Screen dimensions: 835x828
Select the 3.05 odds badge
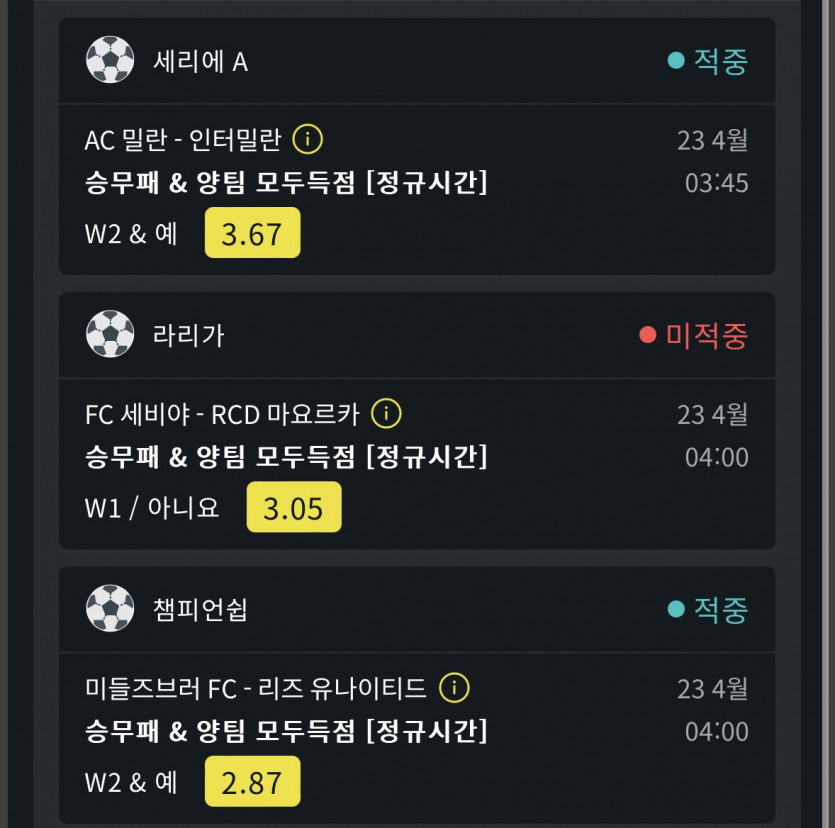[293, 507]
